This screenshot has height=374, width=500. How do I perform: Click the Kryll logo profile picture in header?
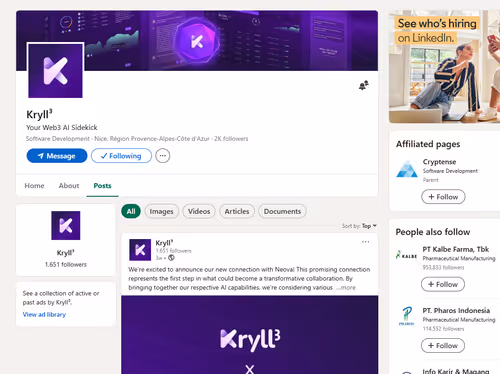(55, 71)
